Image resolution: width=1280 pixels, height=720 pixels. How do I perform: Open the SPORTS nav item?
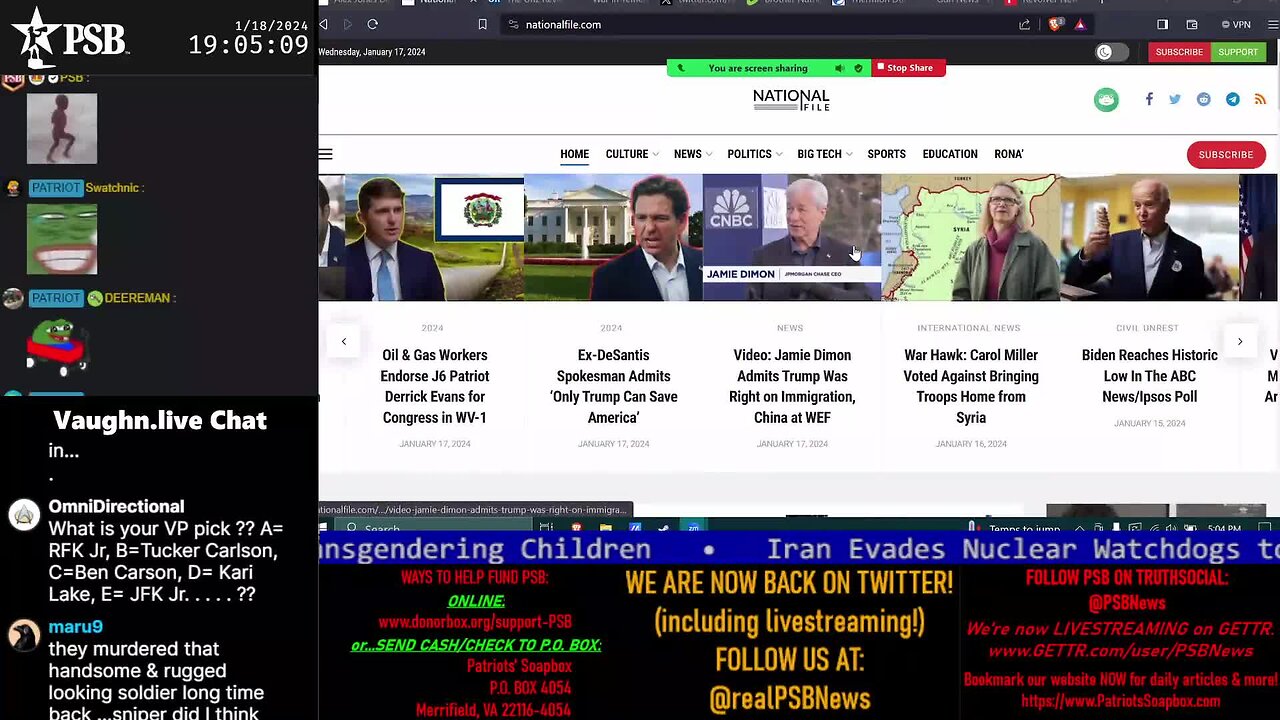click(886, 154)
